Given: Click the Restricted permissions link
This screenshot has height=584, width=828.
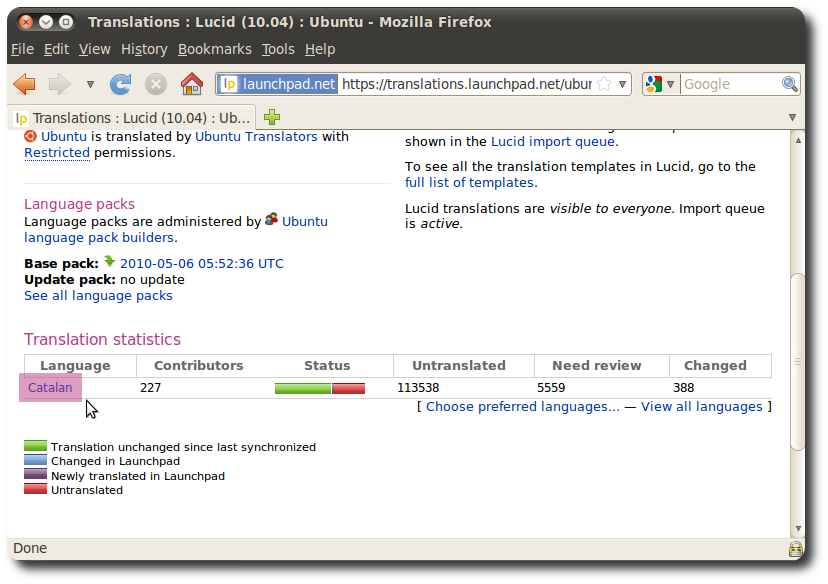Looking at the screenshot, I should point(57,153).
